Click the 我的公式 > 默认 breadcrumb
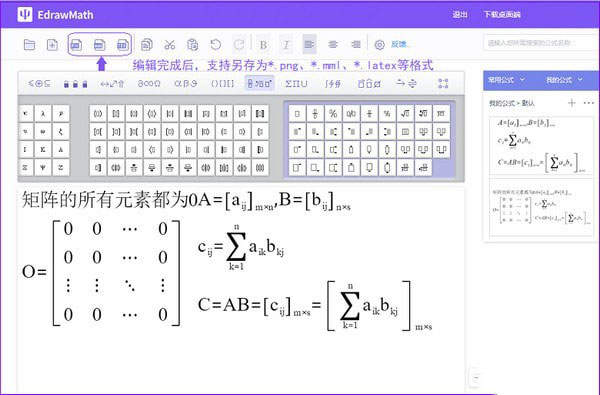This screenshot has height=395, width=600. [512, 103]
